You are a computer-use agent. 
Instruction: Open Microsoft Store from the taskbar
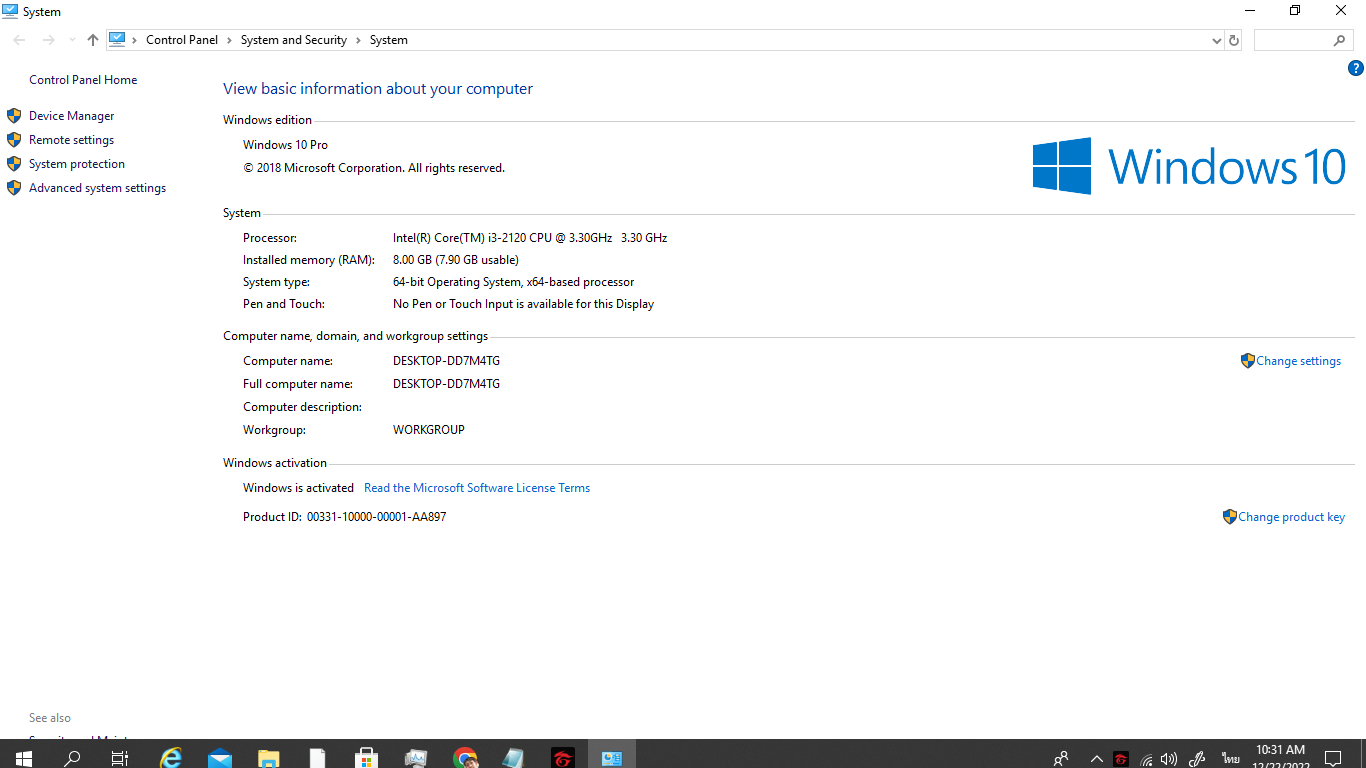(x=367, y=758)
